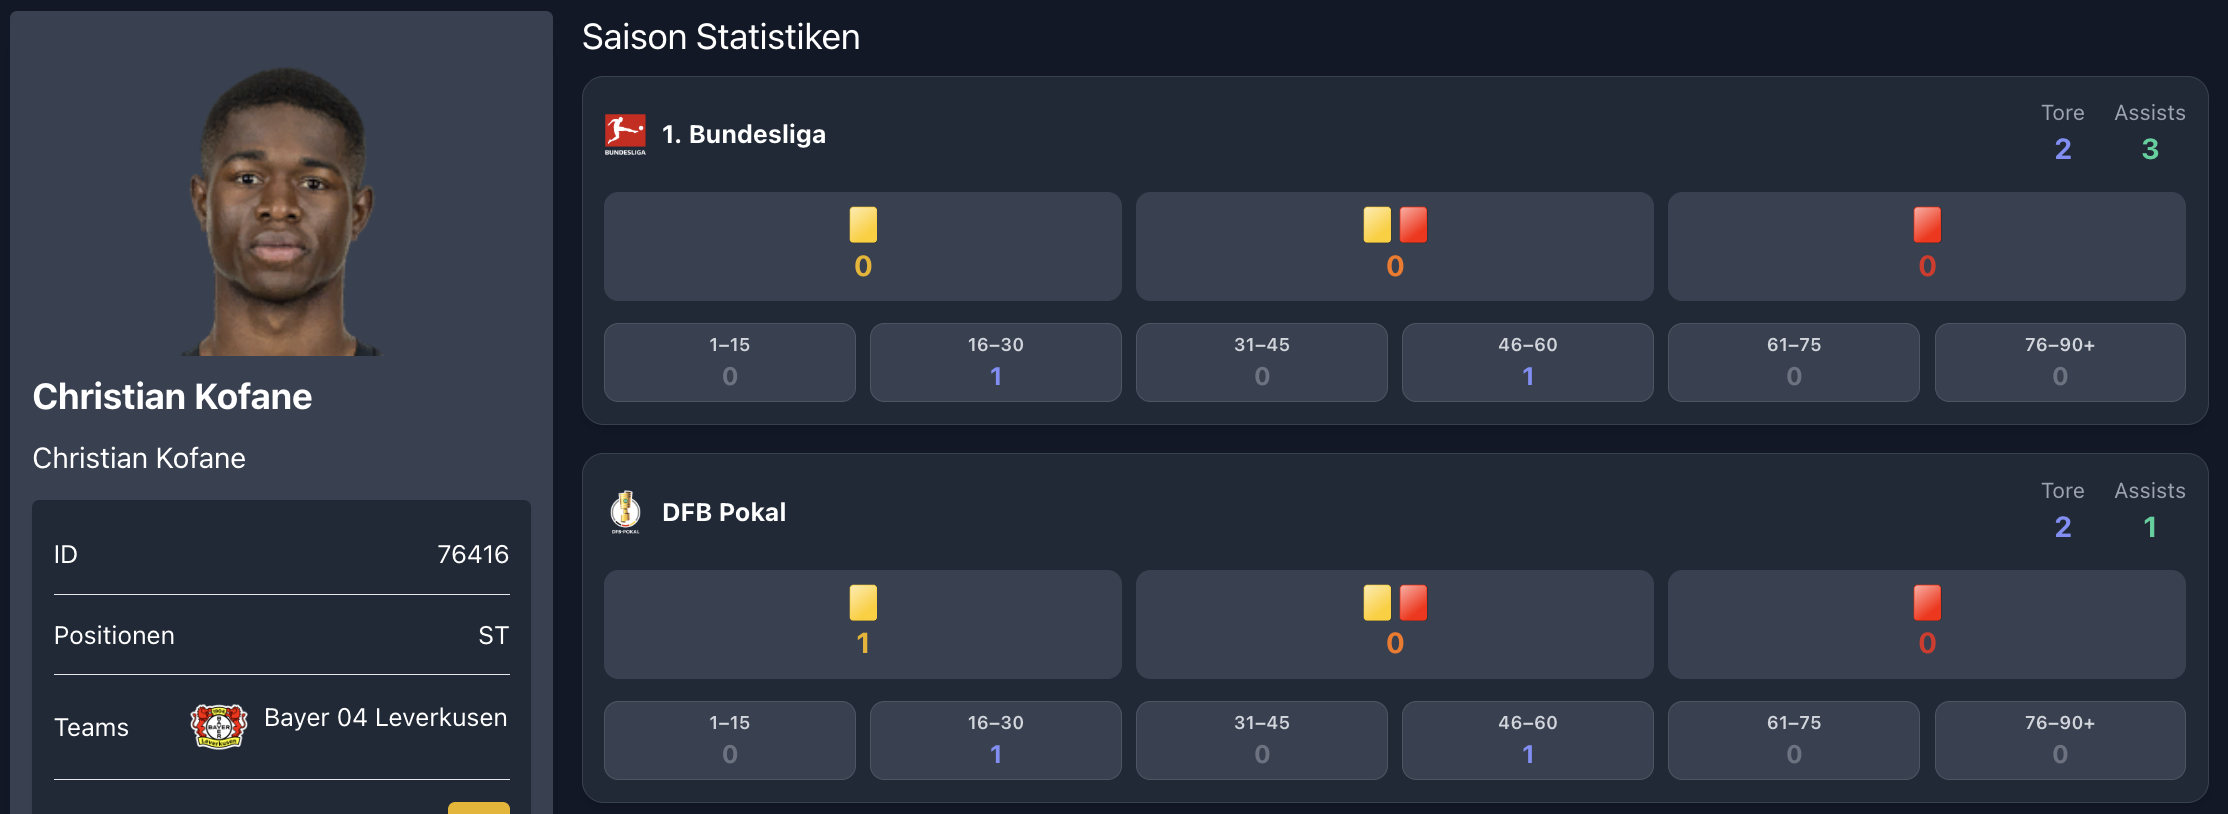Click the DFB Pokal red card icon

coord(1927,603)
